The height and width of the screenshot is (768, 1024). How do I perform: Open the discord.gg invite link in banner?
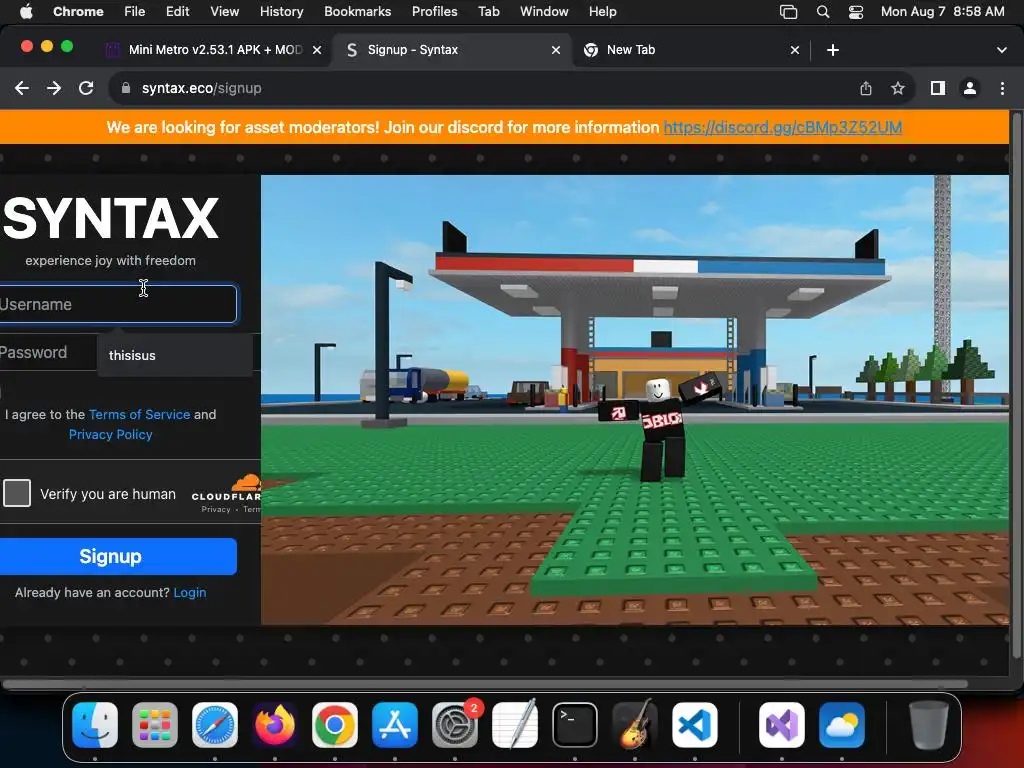[782, 127]
